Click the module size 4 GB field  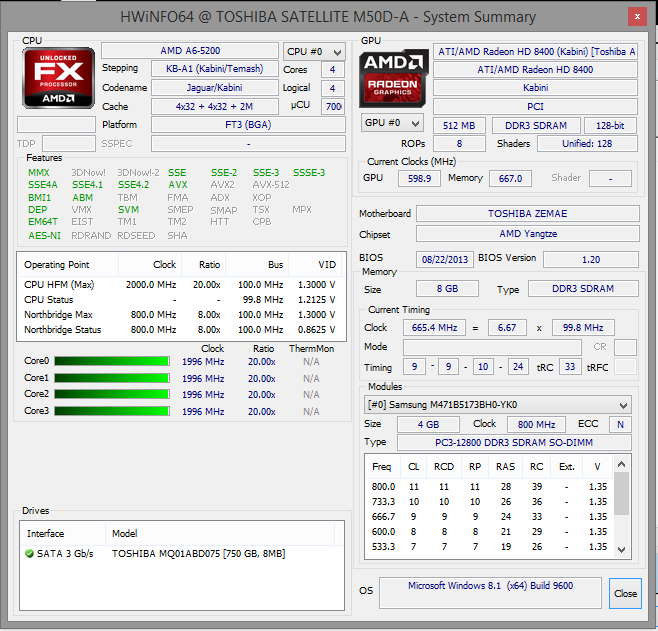(428, 425)
